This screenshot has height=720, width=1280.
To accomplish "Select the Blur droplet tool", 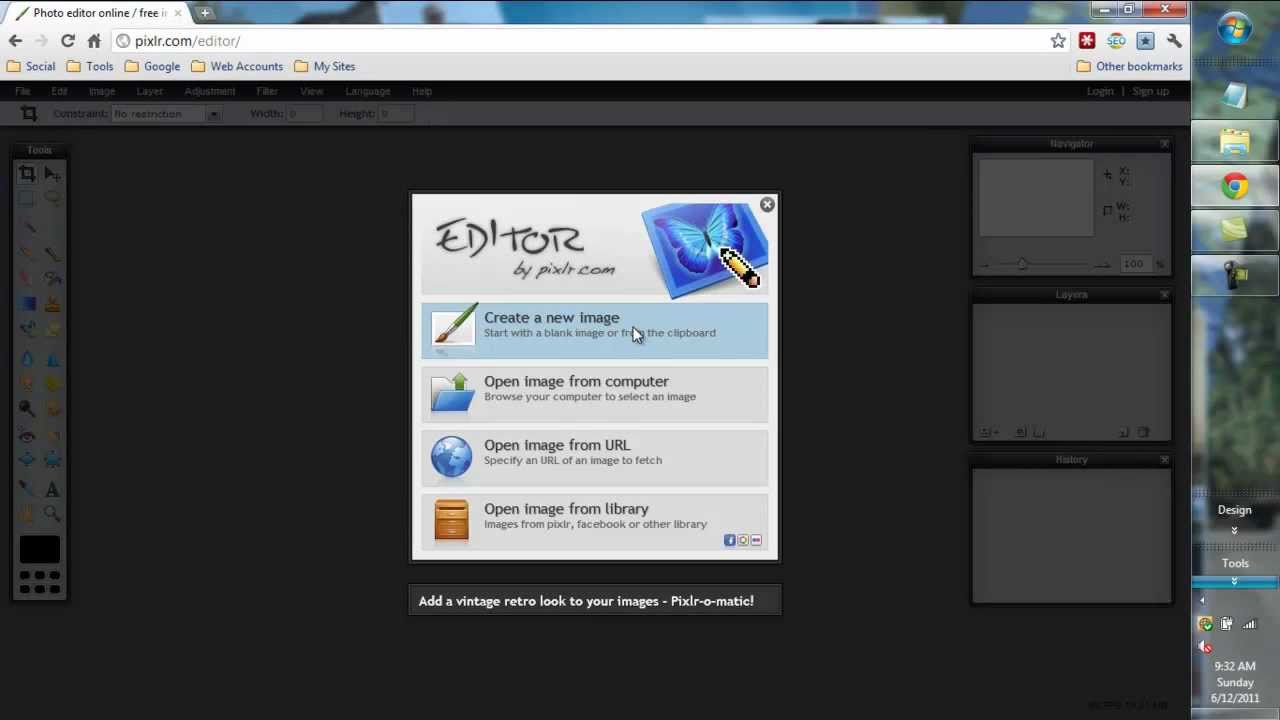I will click(x=27, y=358).
